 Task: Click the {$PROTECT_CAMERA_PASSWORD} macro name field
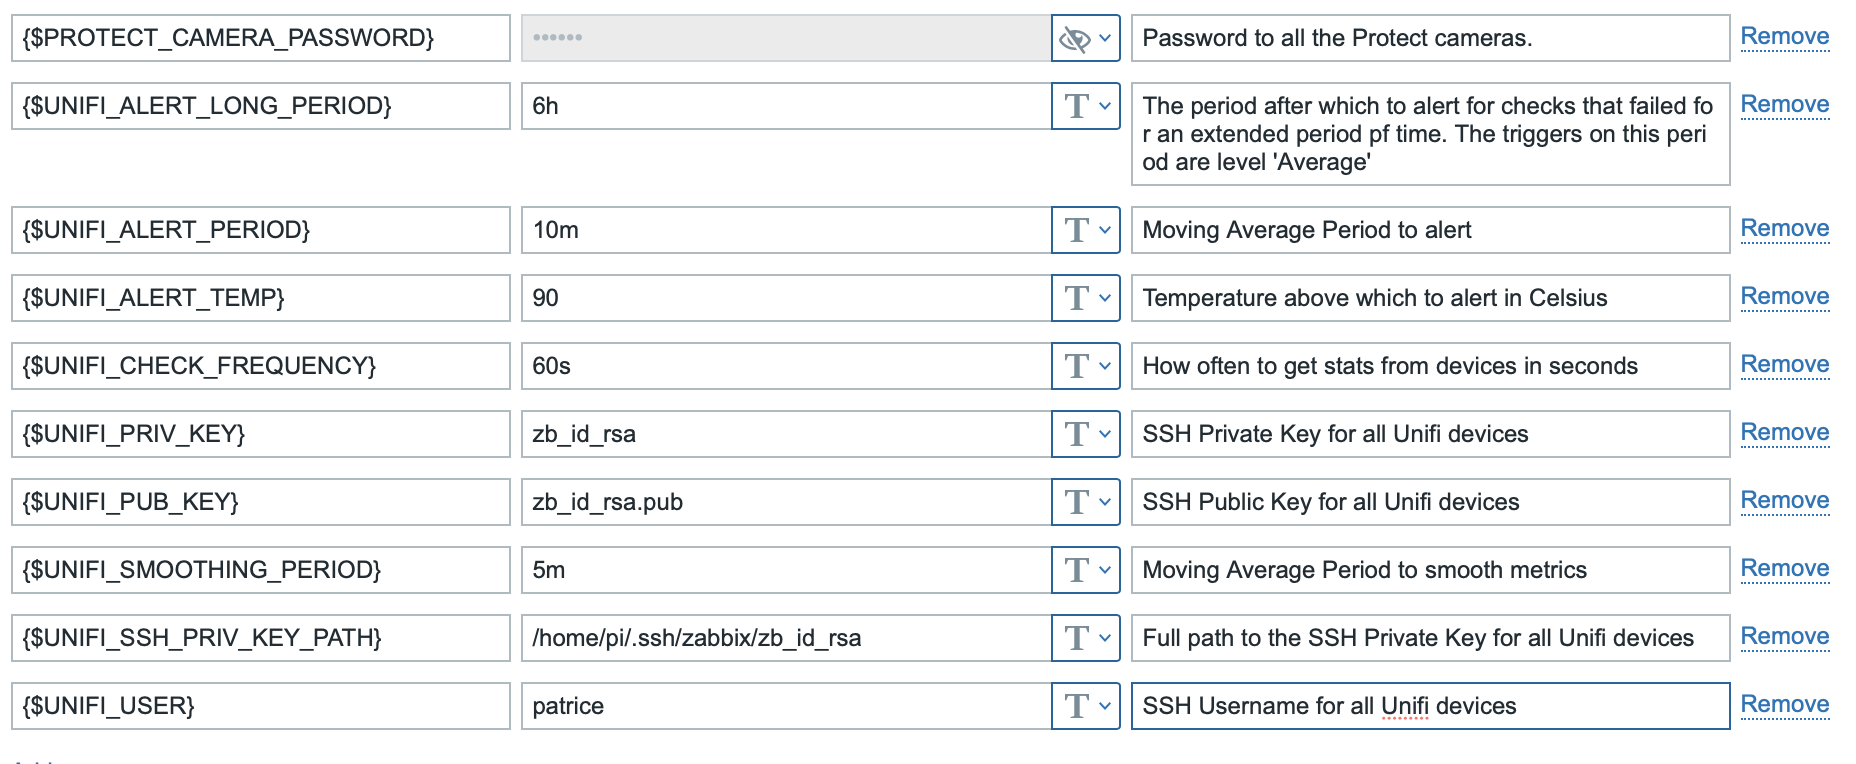pos(261,38)
